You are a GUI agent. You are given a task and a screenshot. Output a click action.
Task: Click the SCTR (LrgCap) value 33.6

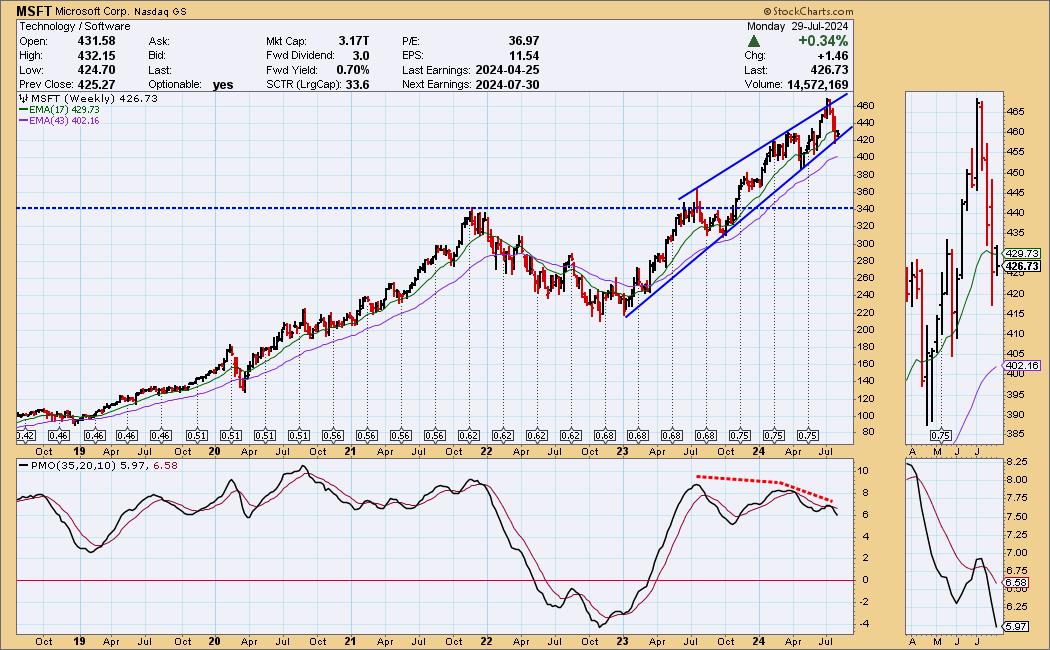[358, 84]
